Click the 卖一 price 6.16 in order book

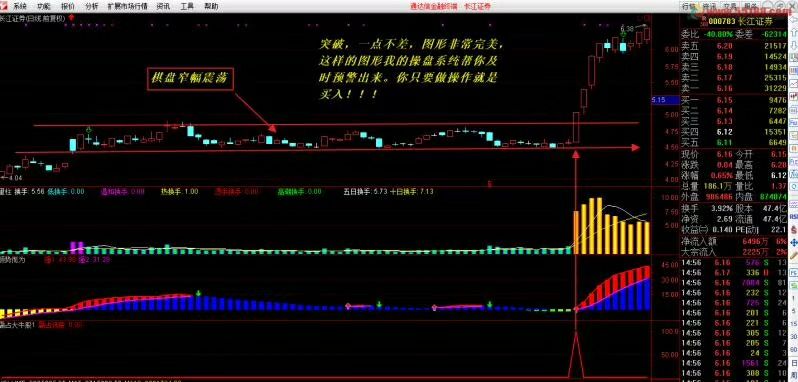tap(724, 88)
